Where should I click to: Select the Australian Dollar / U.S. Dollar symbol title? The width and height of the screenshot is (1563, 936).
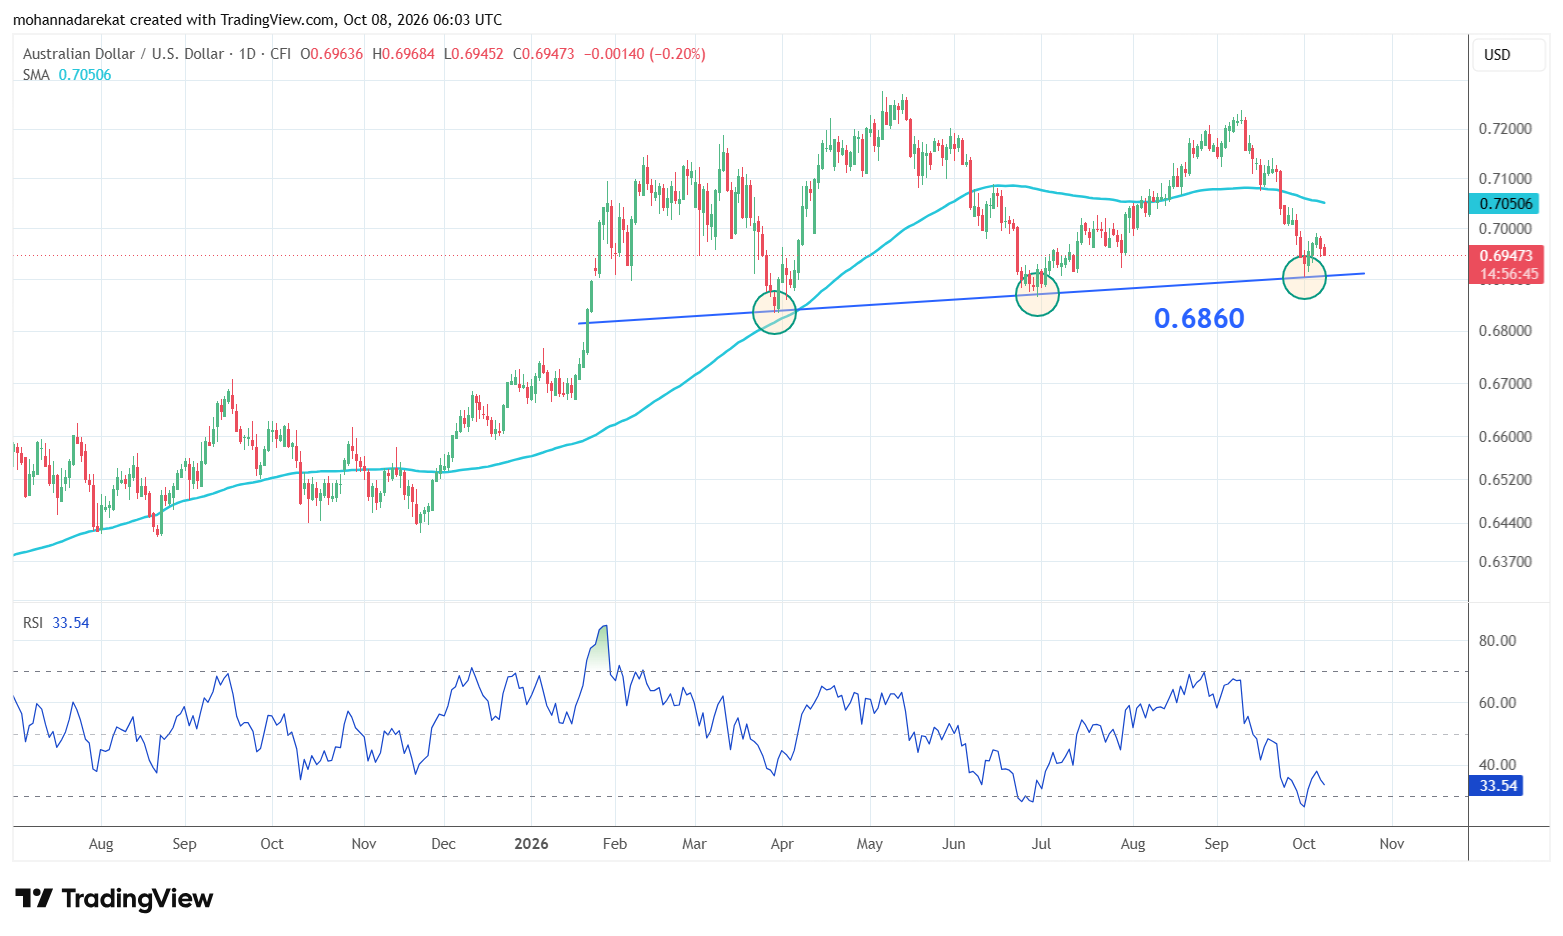[124, 54]
